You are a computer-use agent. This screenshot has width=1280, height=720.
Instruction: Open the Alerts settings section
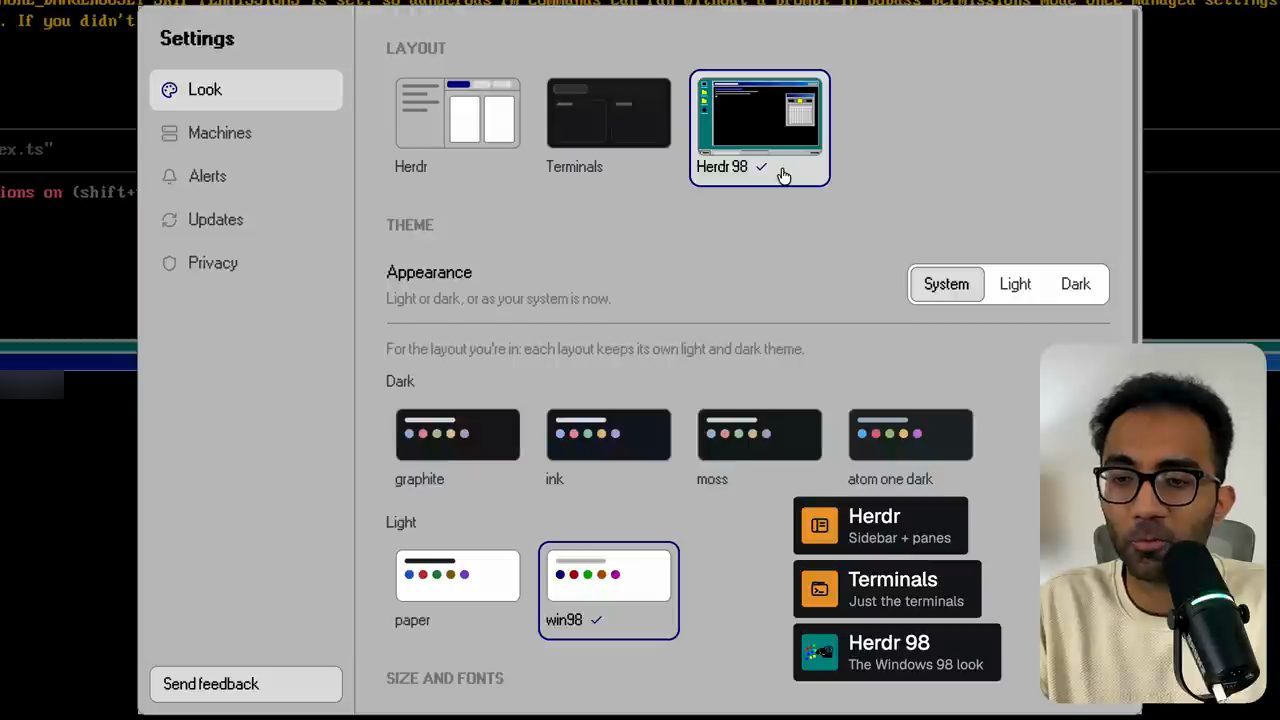pyautogui.click(x=246, y=176)
